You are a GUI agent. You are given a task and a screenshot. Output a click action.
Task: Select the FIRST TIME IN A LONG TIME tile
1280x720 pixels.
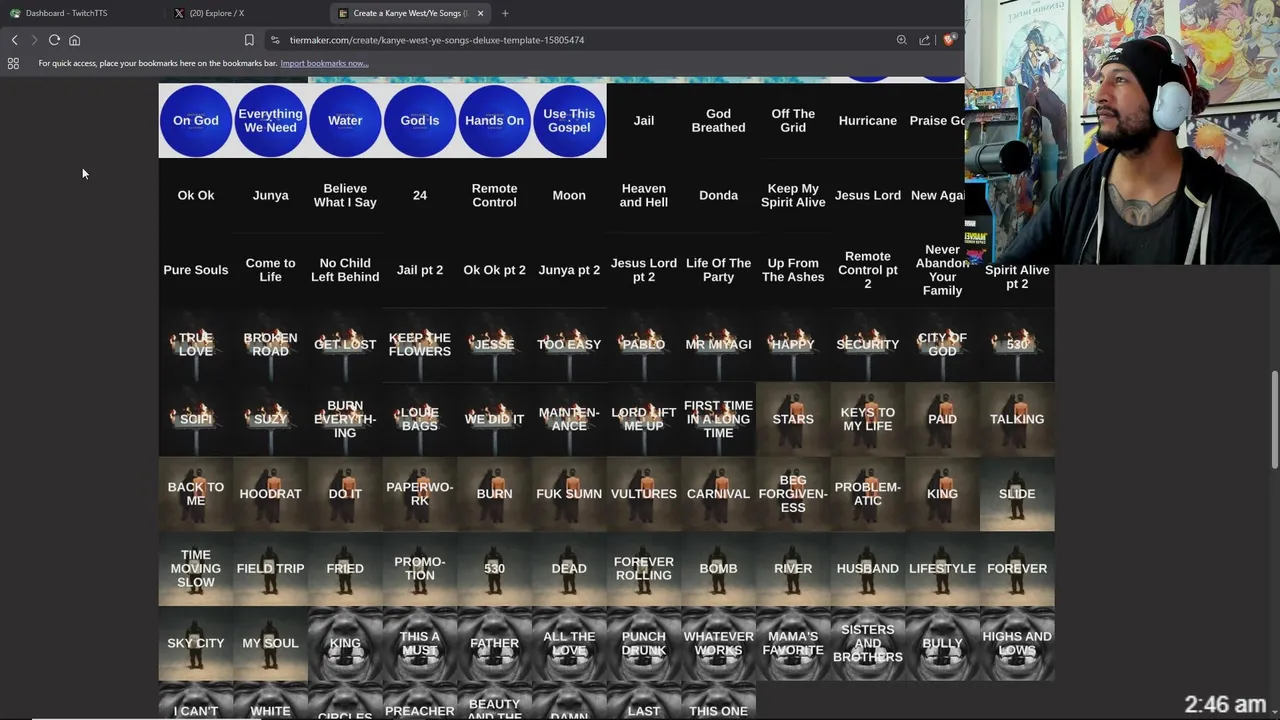click(x=718, y=419)
